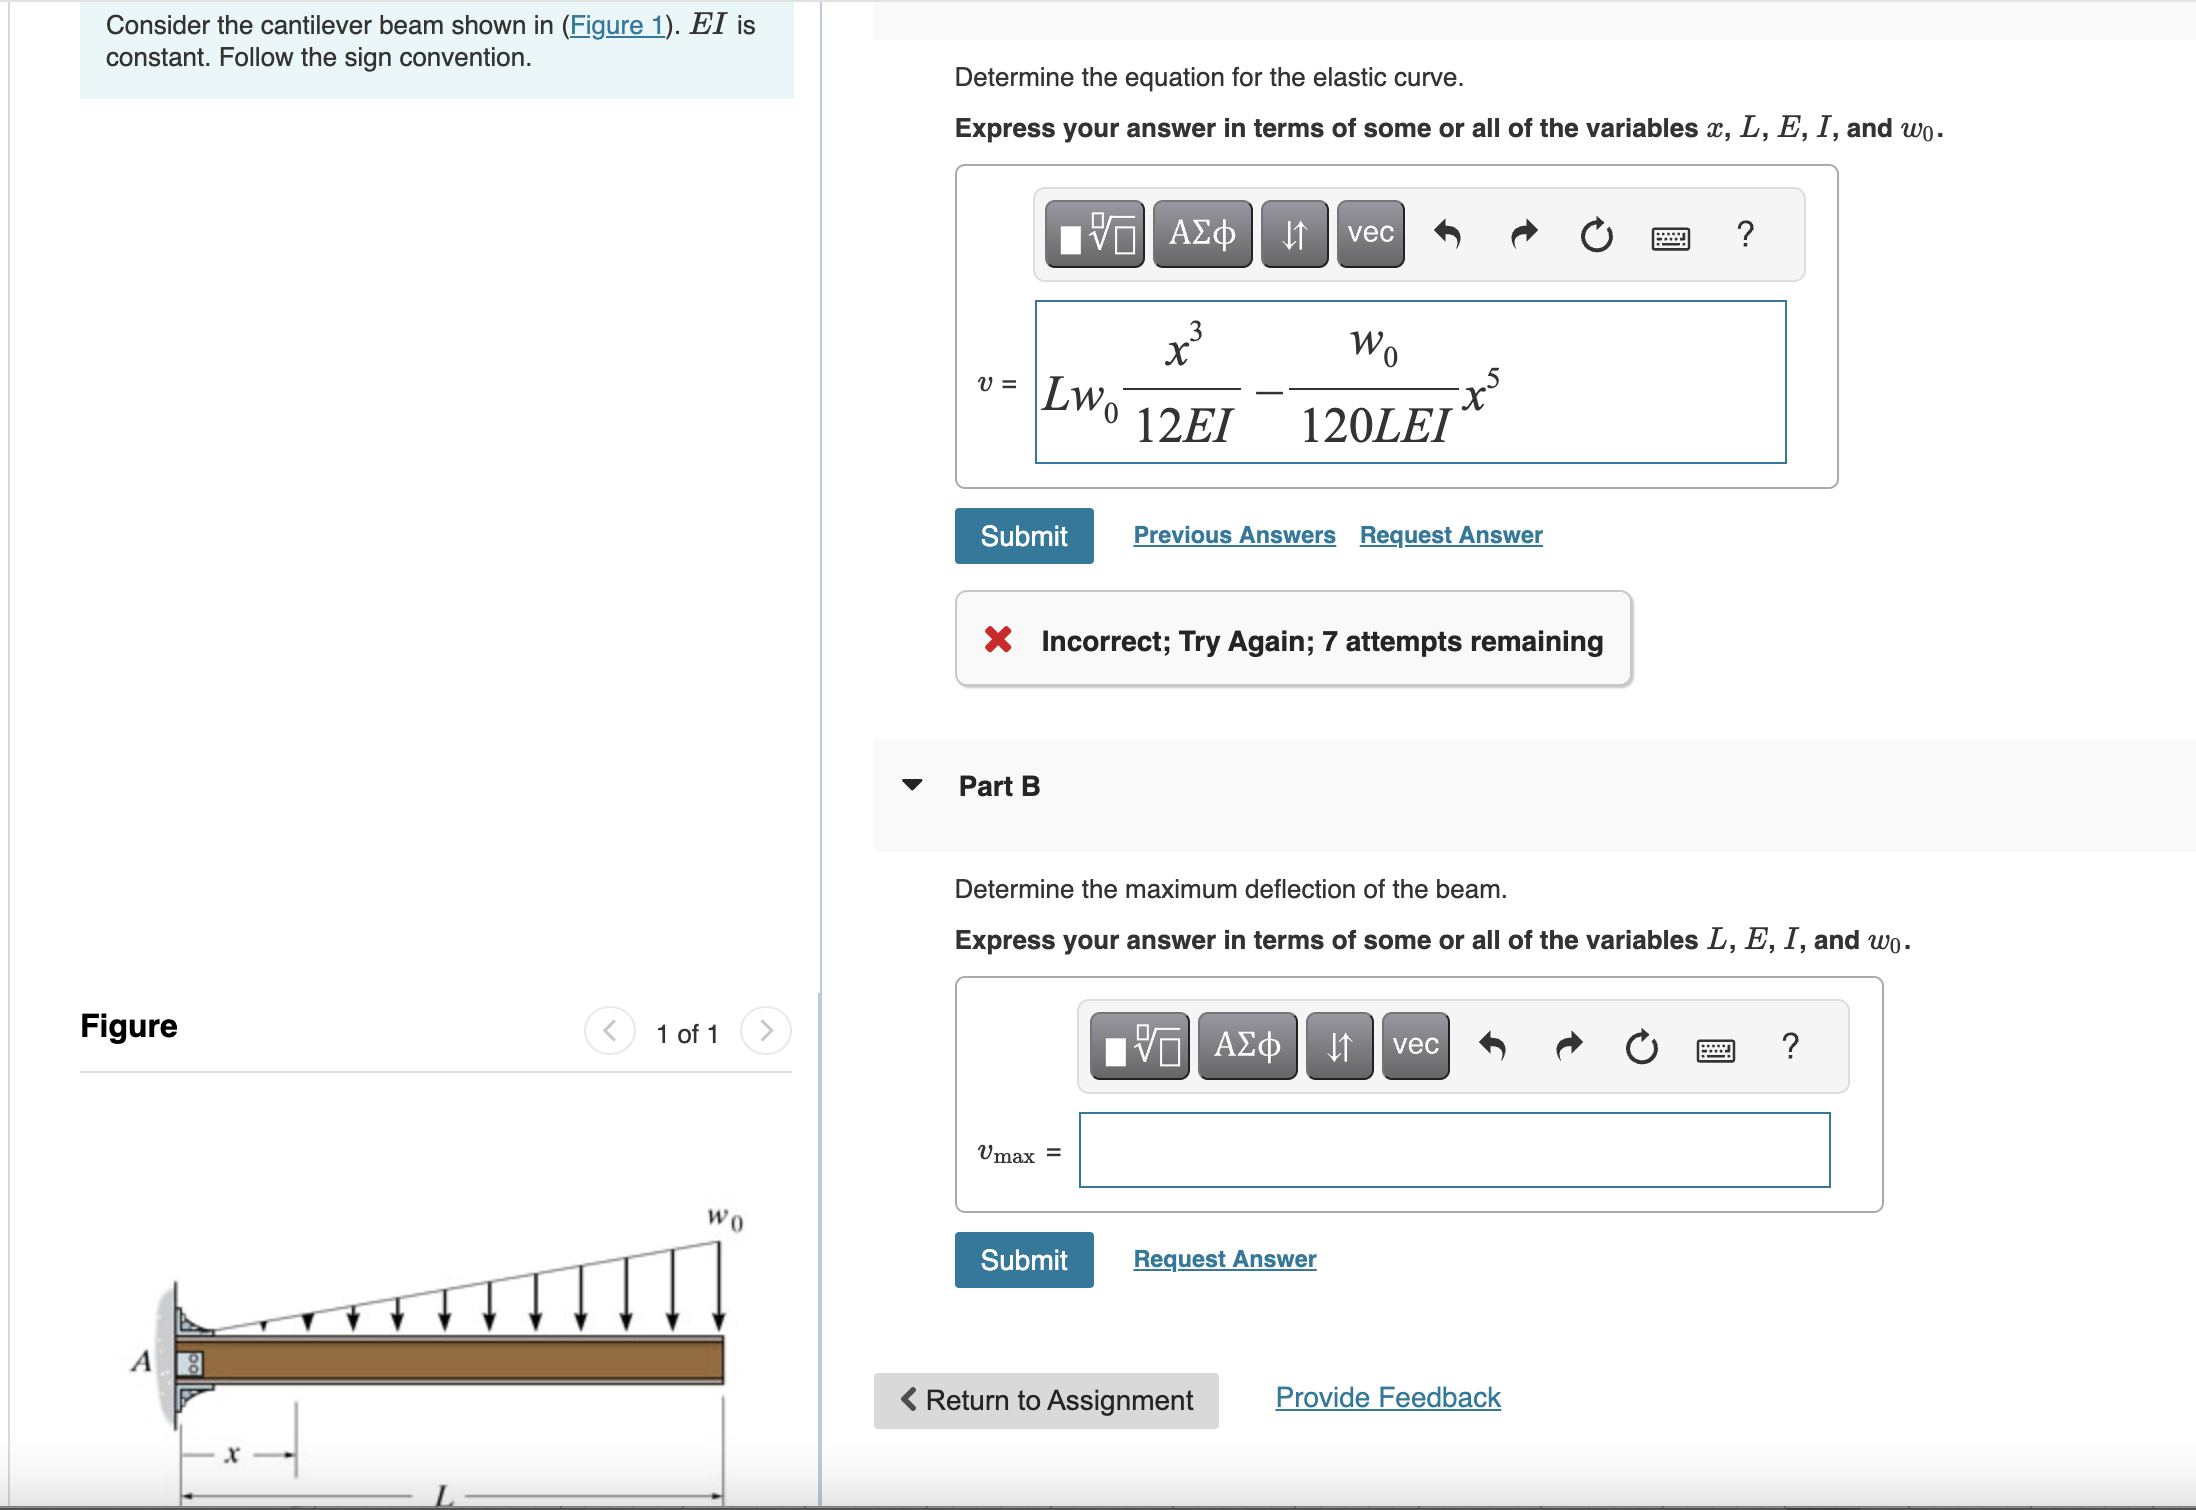Apply vector notation with the vec icon
The image size is (2196, 1510).
(1369, 233)
